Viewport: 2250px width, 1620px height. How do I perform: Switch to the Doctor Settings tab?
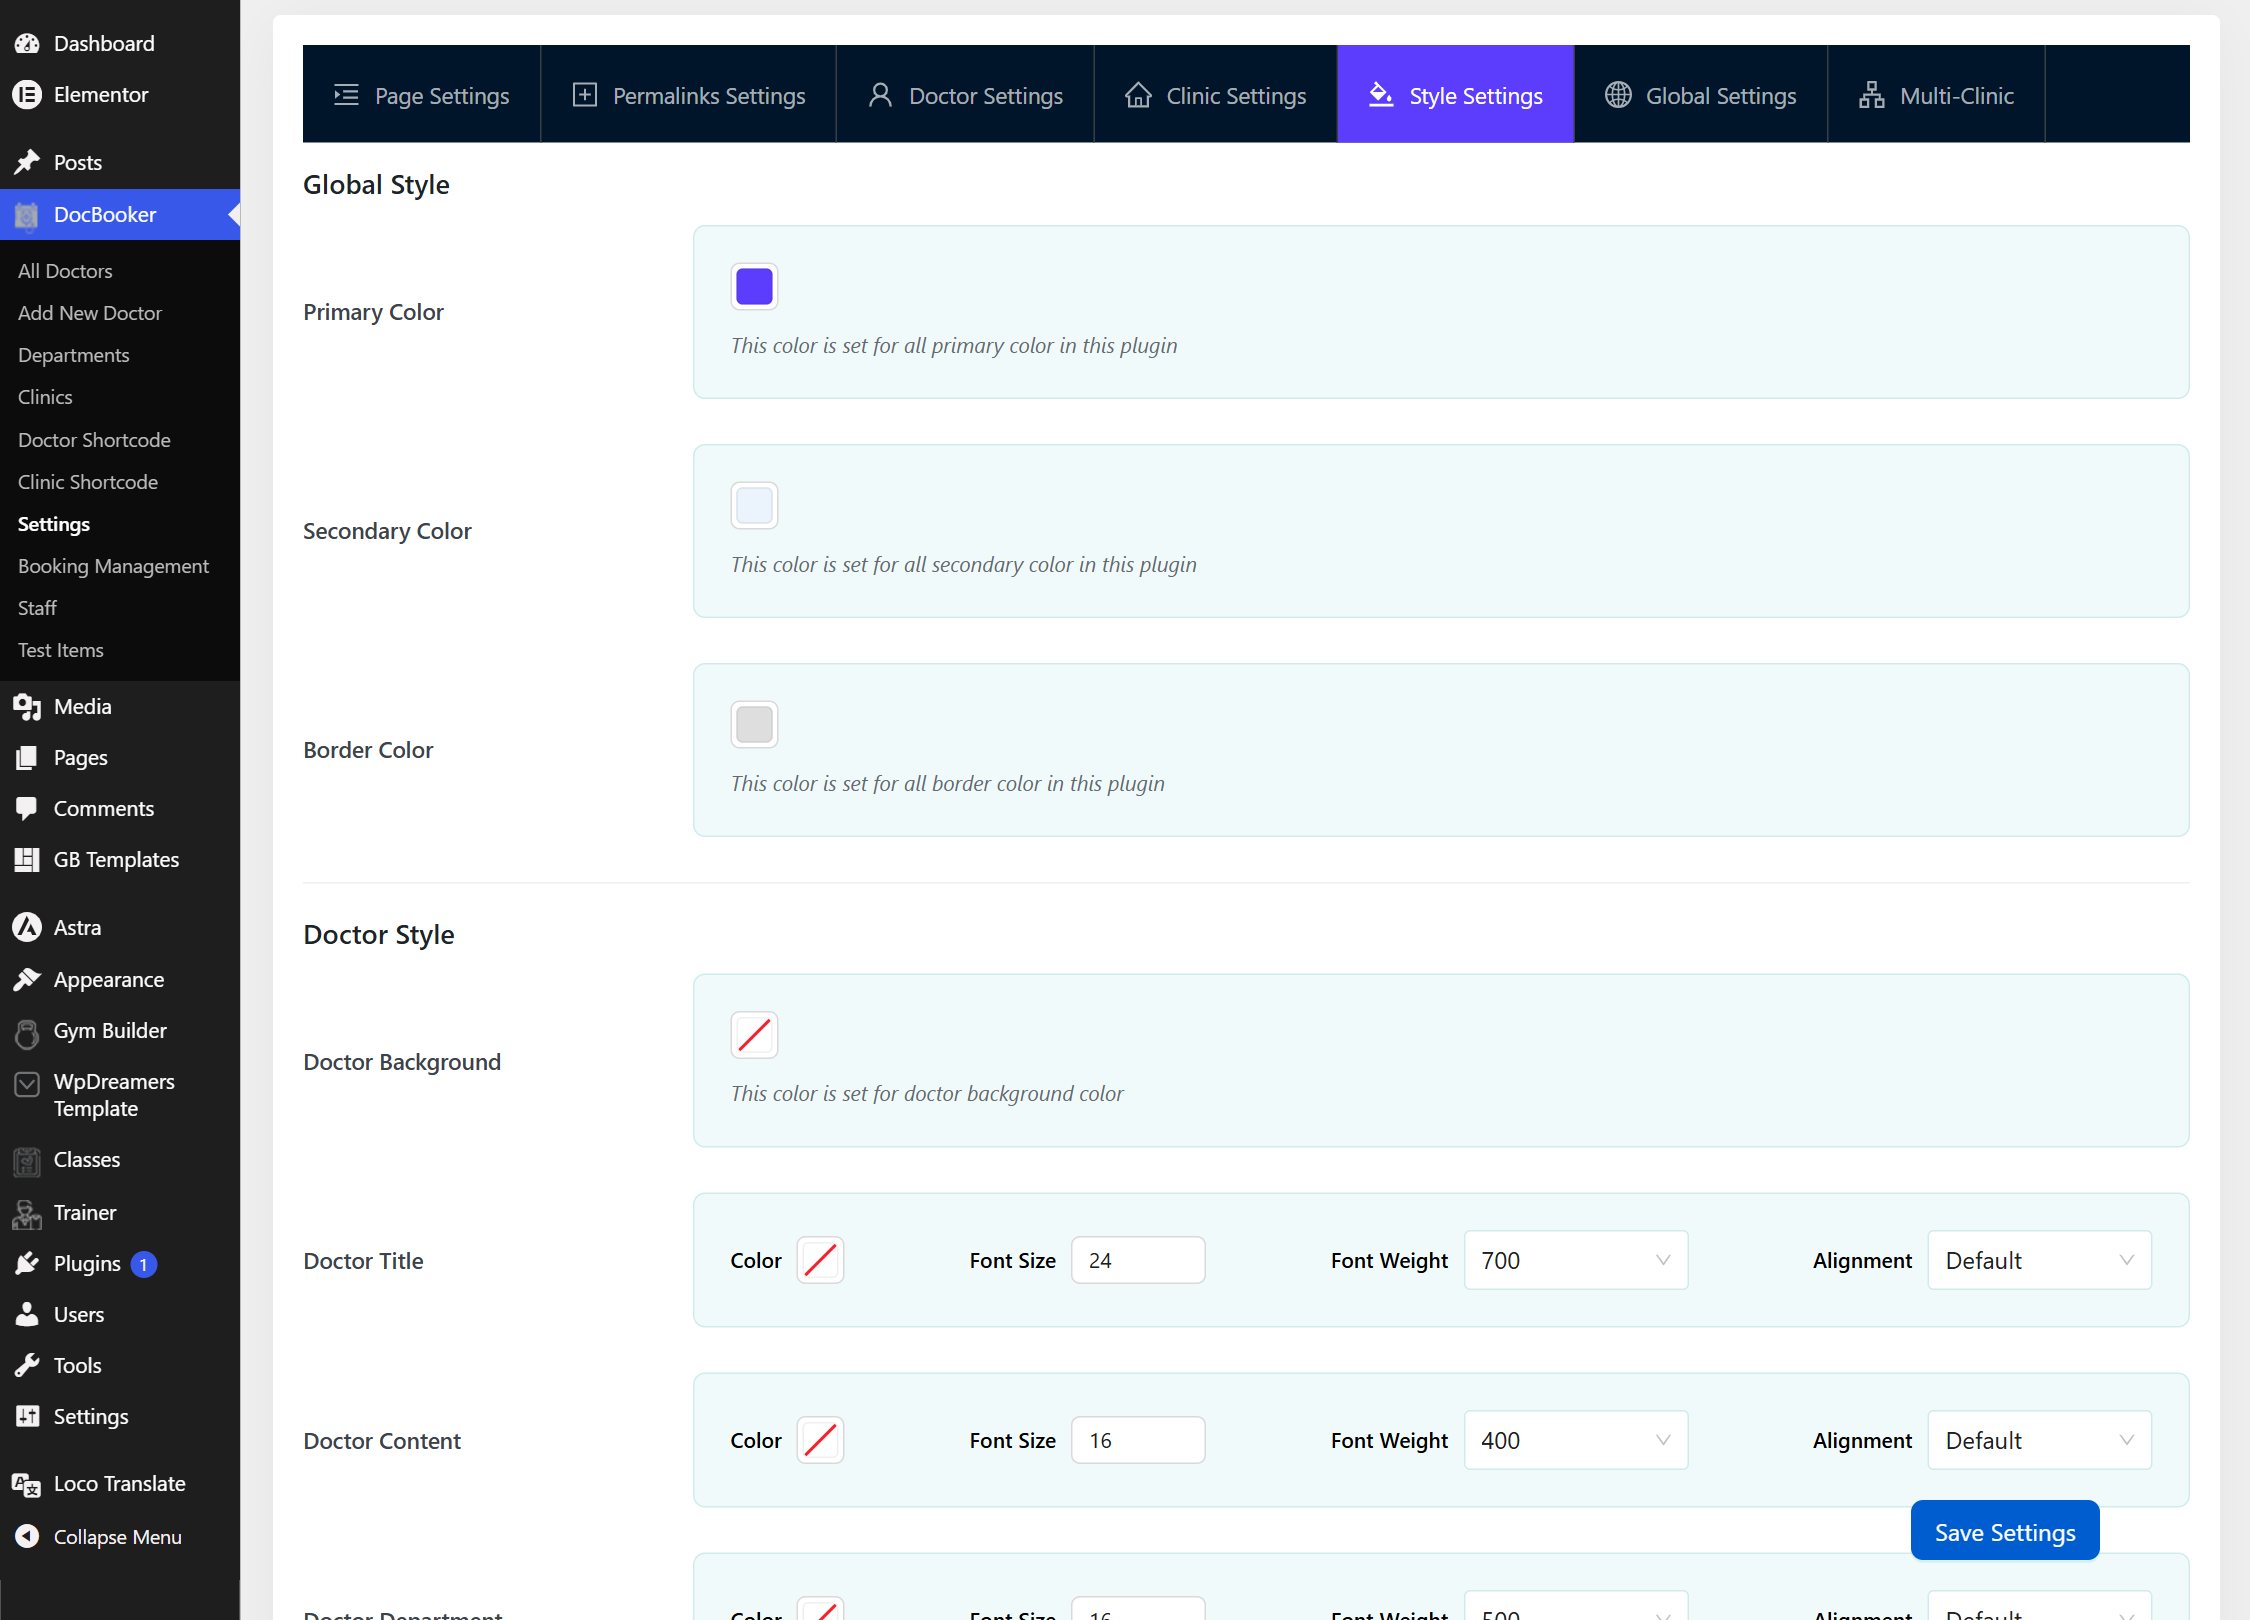(965, 94)
